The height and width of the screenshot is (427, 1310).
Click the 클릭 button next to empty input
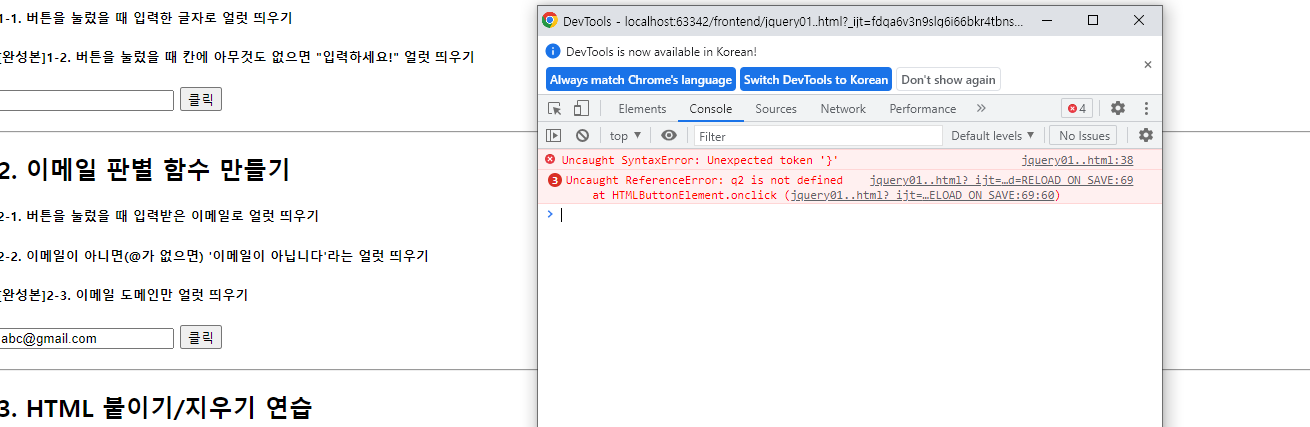[200, 99]
